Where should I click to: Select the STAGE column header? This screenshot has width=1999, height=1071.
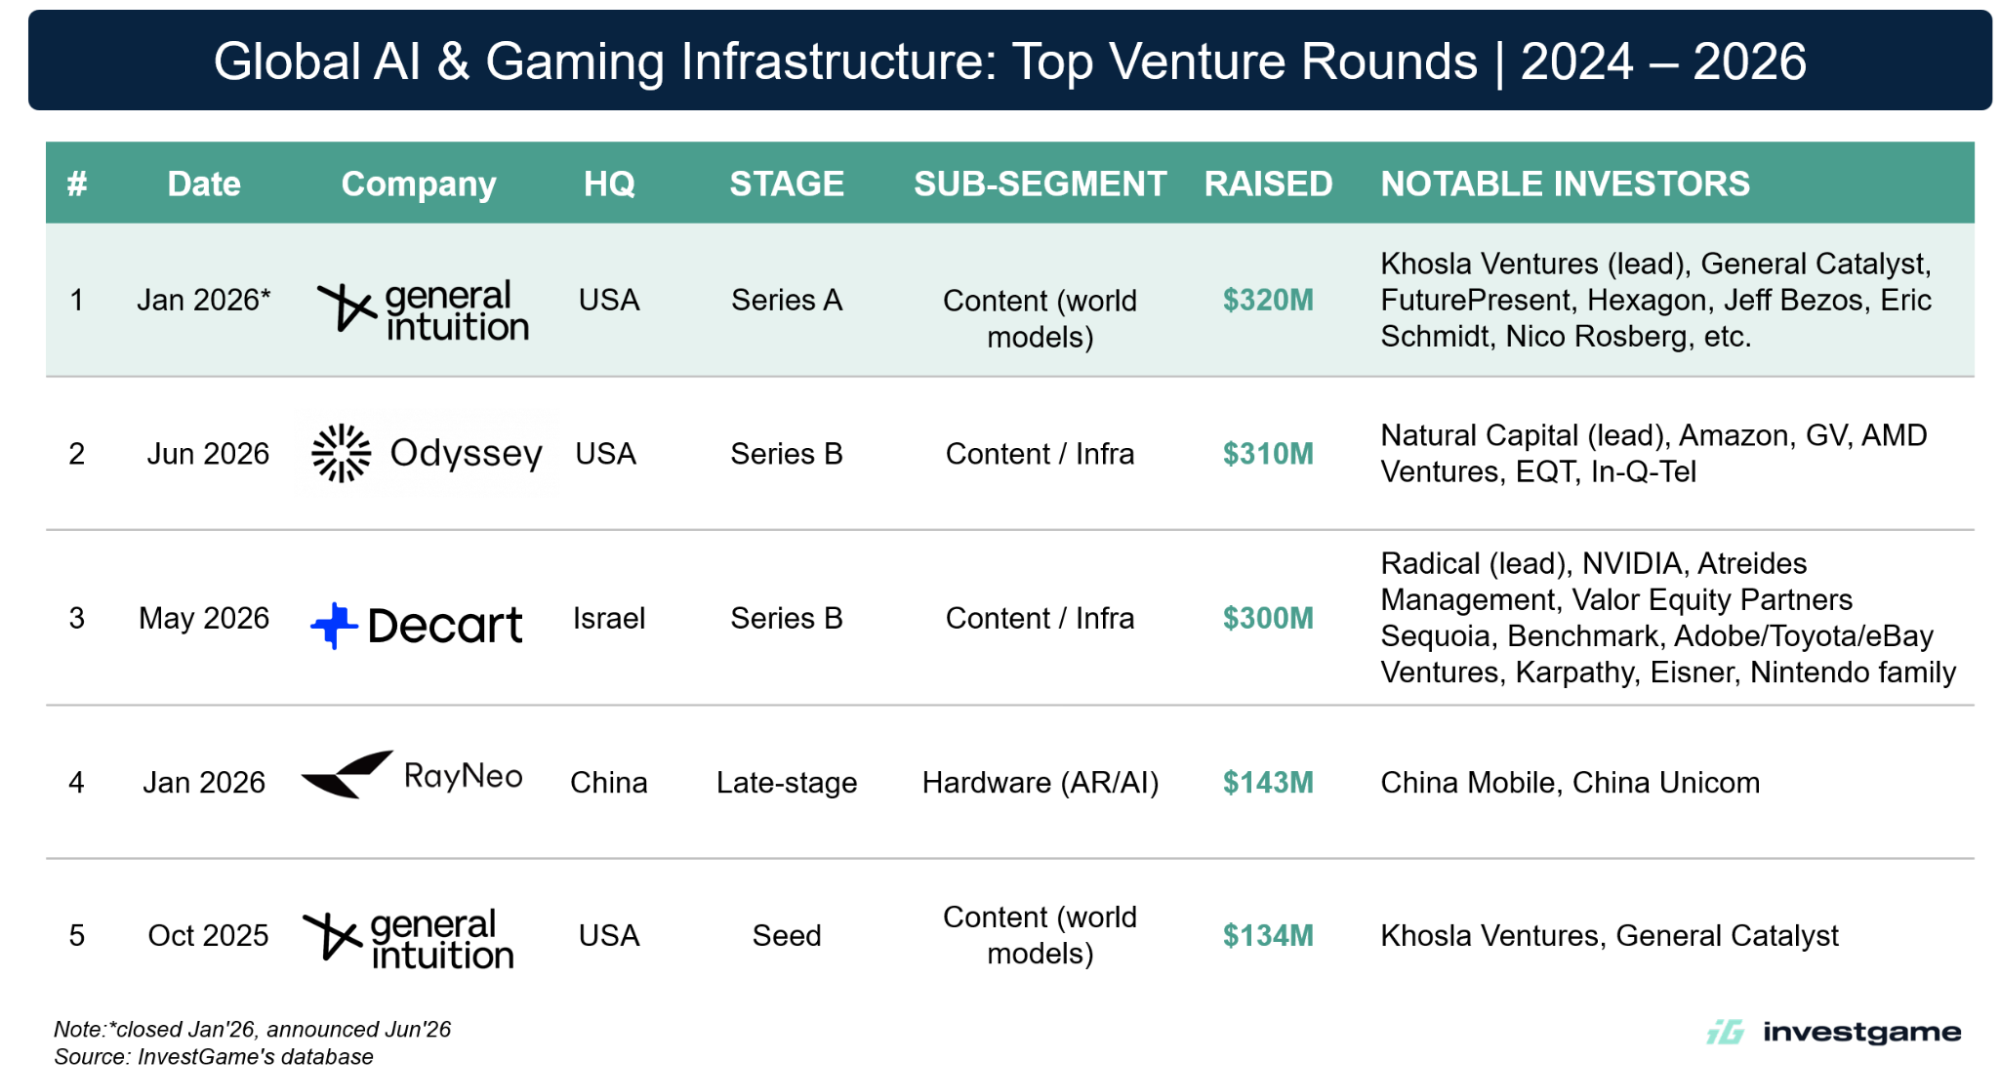coord(786,184)
